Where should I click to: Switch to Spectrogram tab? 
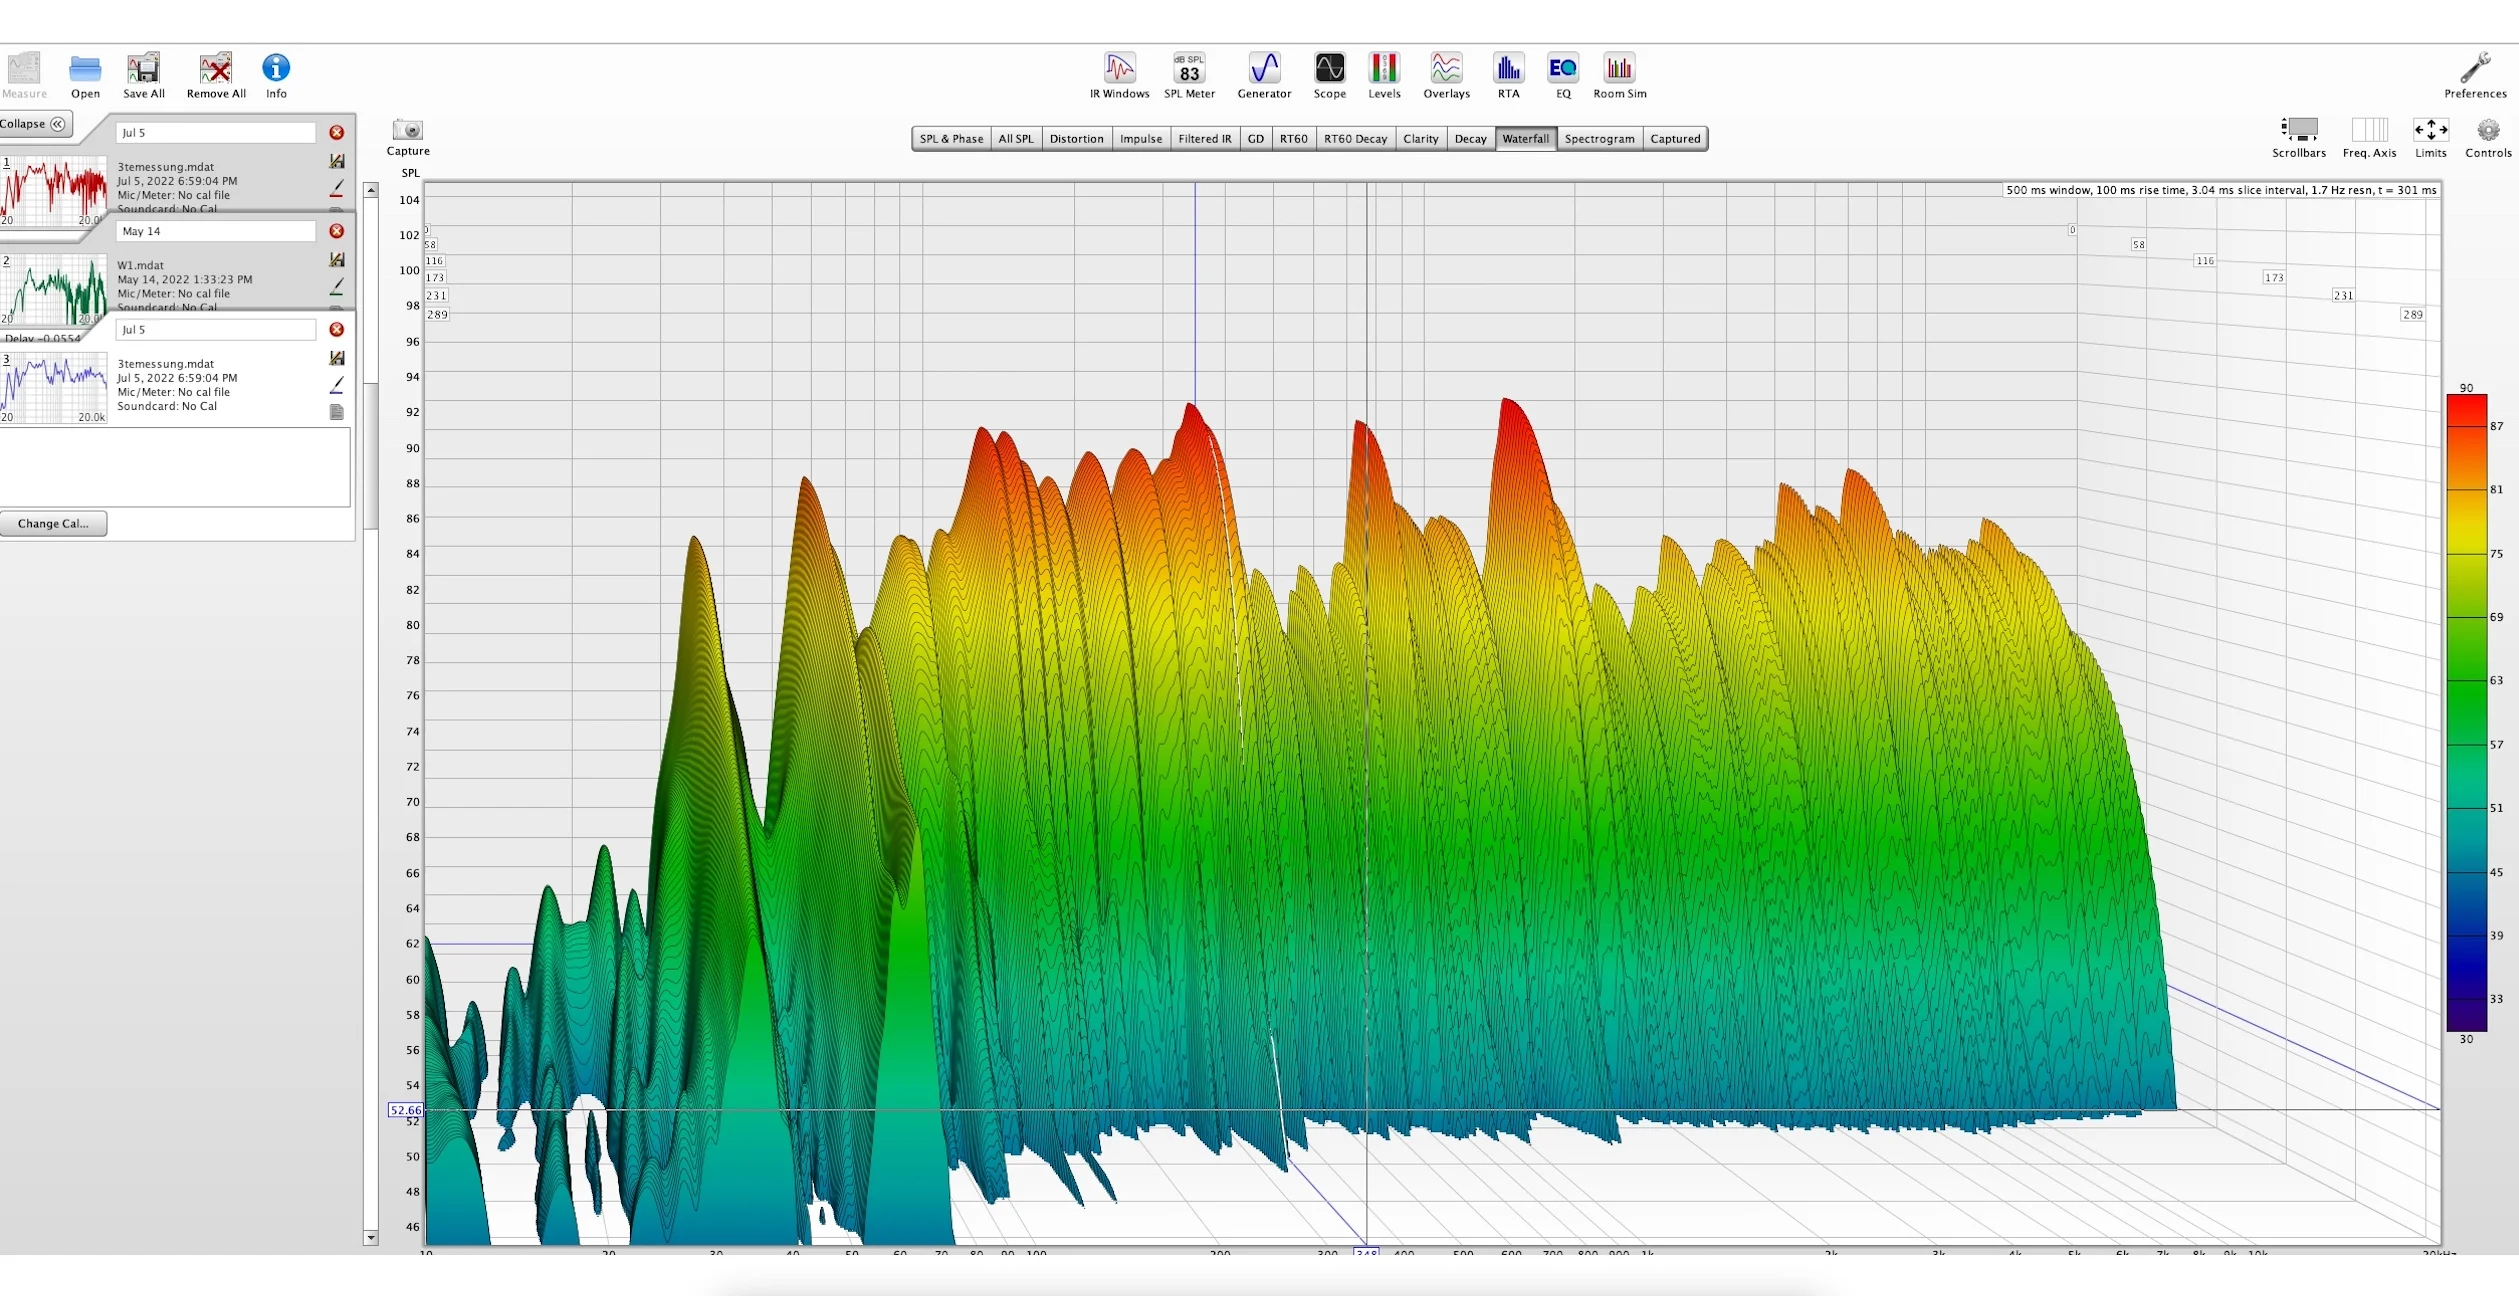(x=1599, y=139)
